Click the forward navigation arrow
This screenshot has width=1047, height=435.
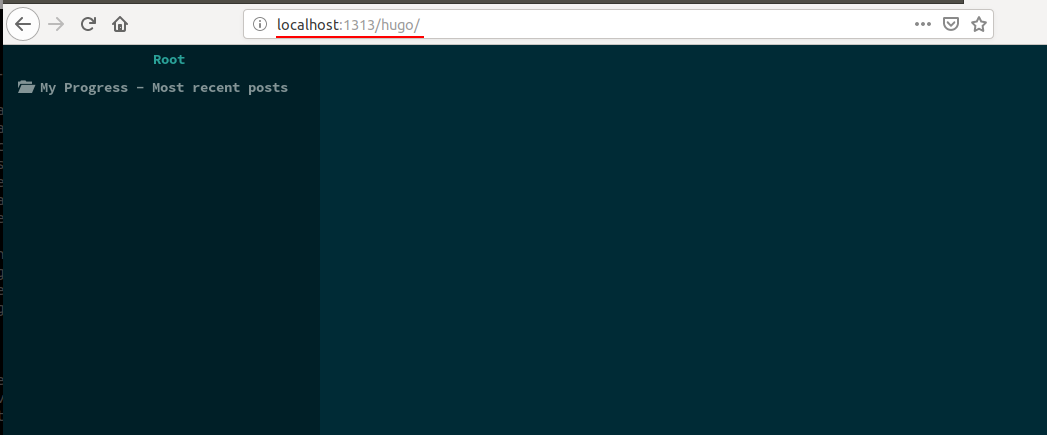[56, 24]
